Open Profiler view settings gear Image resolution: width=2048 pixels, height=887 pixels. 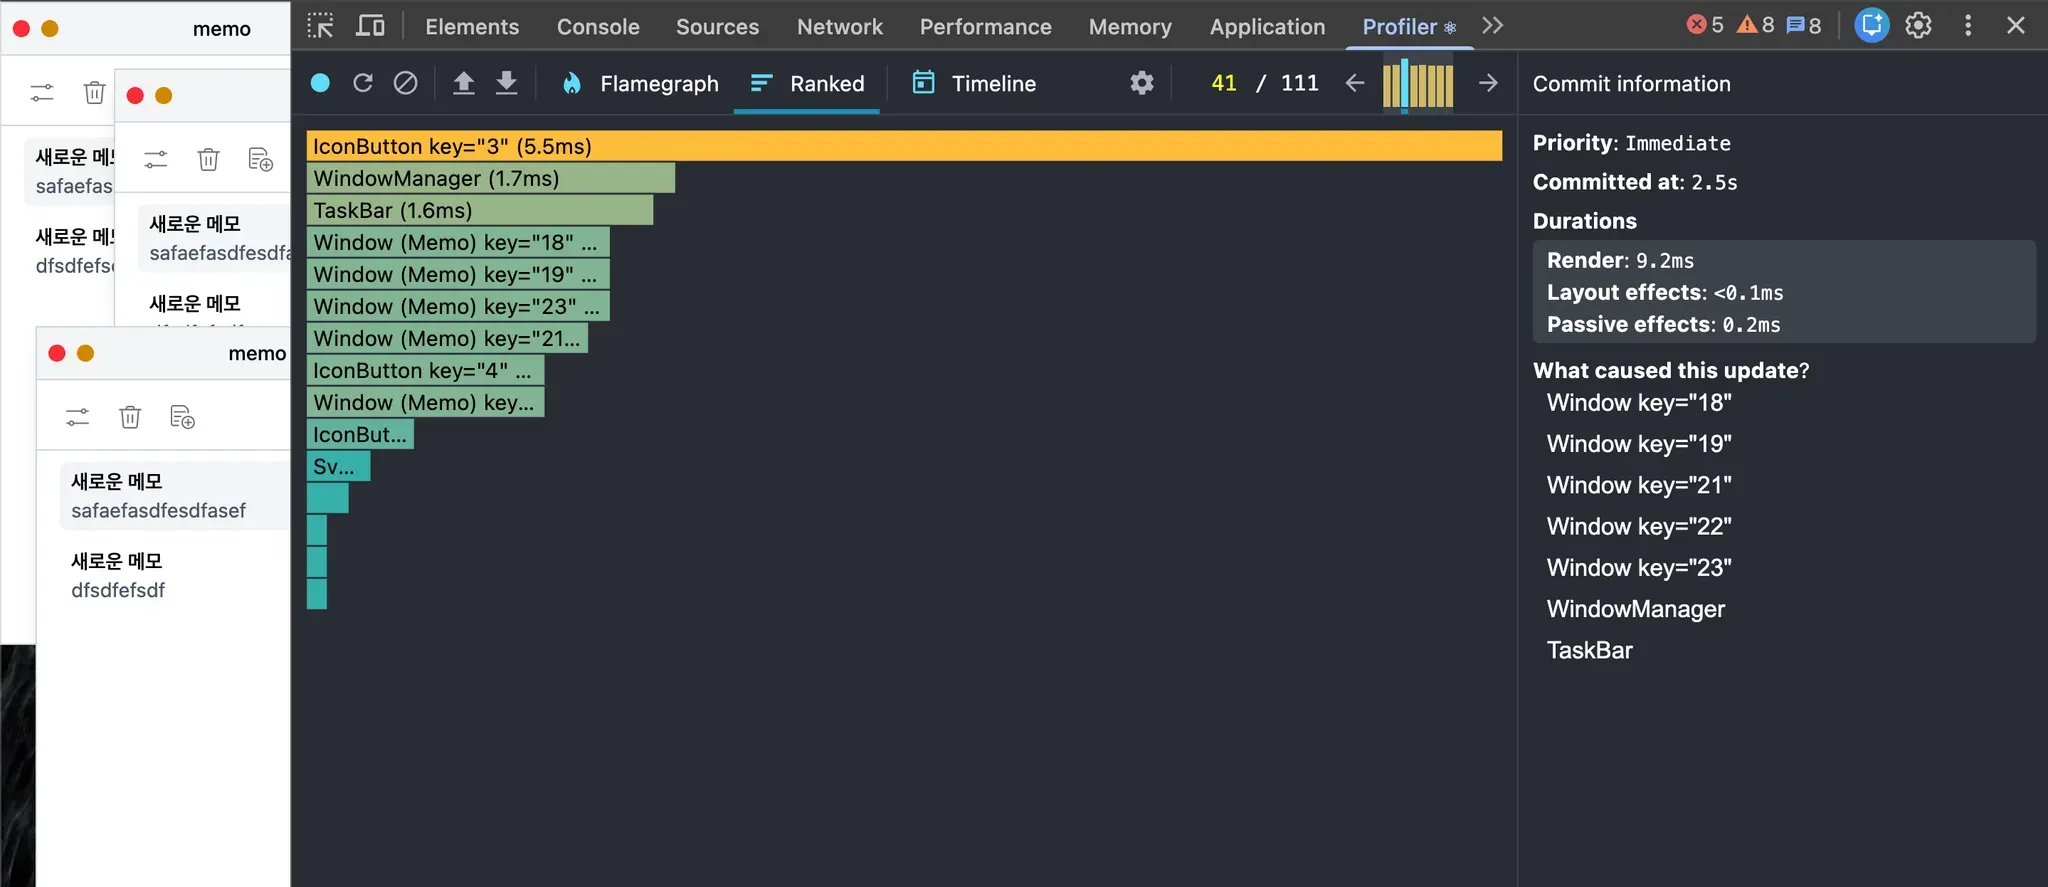pos(1142,83)
